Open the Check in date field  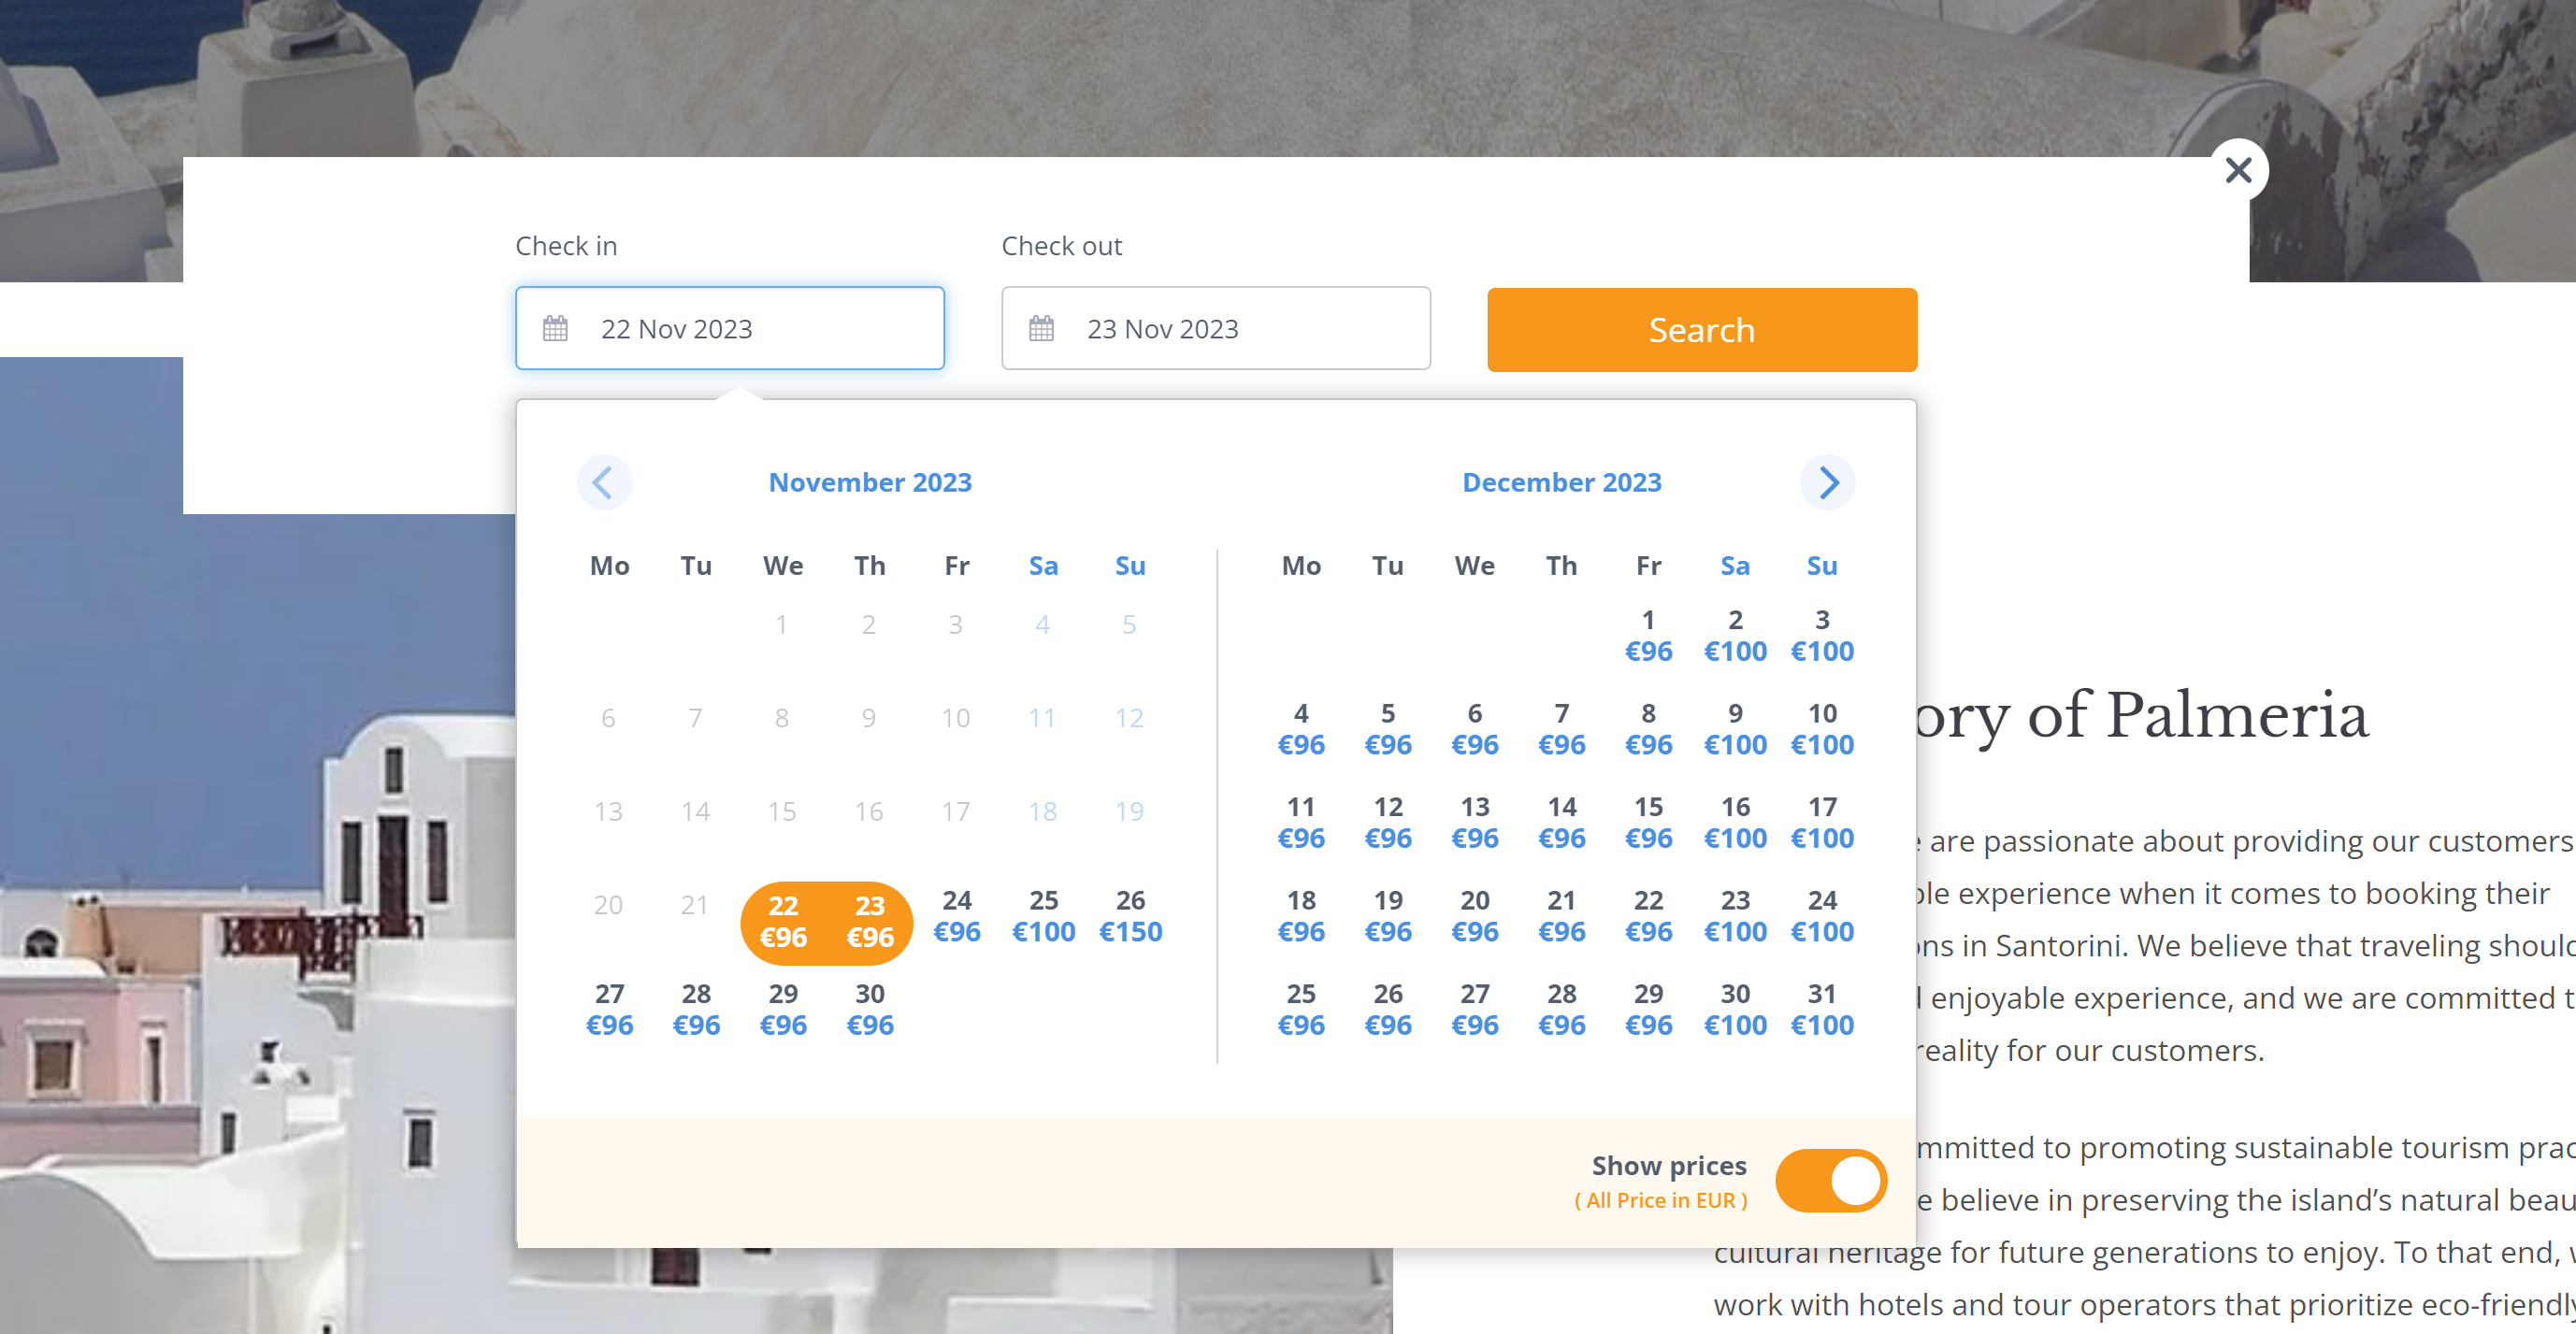[730, 328]
